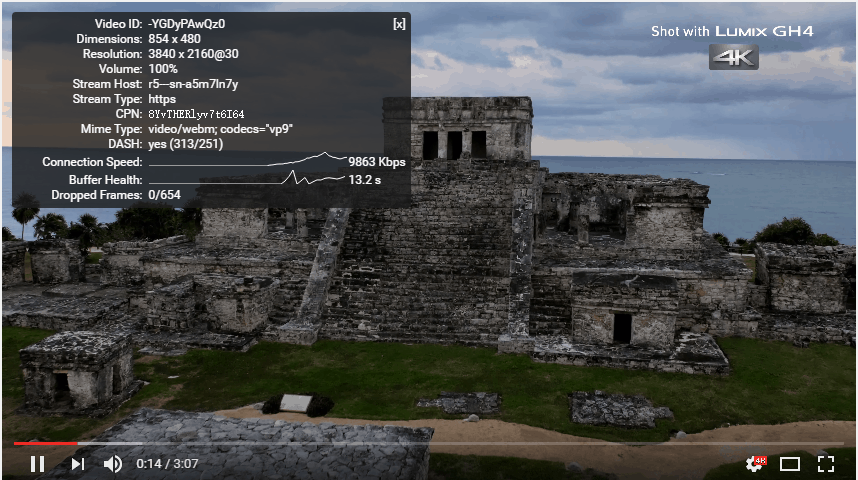Click the Dimensions value 854 x 480

point(175,39)
